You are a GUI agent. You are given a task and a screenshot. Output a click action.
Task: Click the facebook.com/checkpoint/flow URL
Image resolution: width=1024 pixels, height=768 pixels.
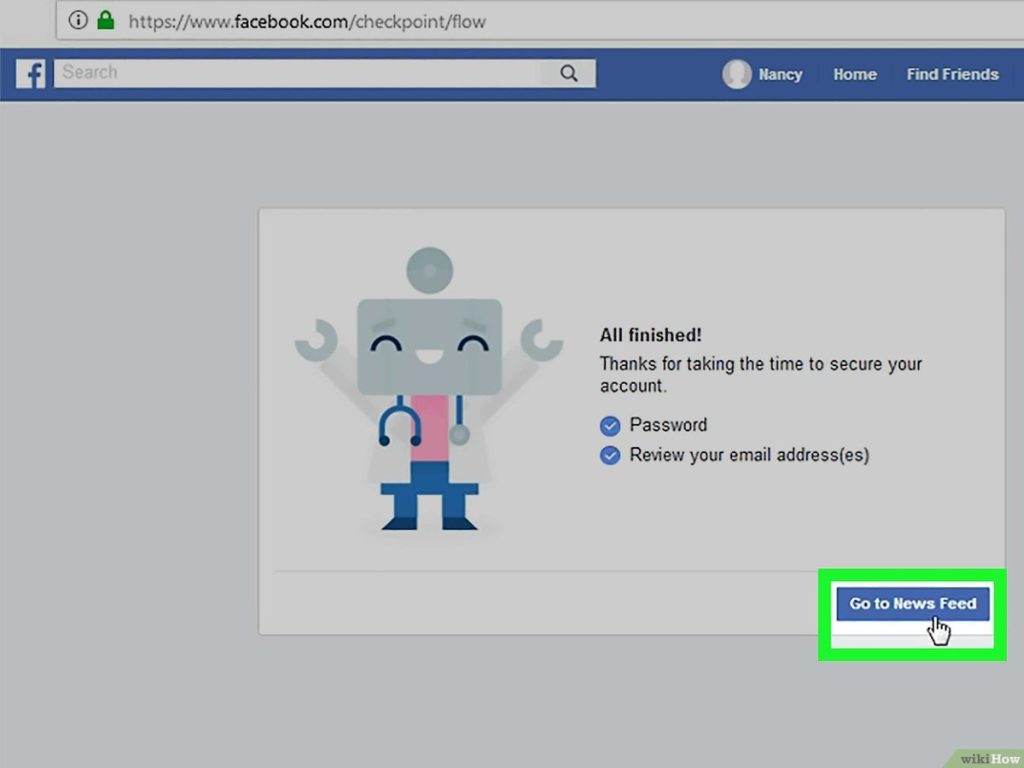coord(307,22)
